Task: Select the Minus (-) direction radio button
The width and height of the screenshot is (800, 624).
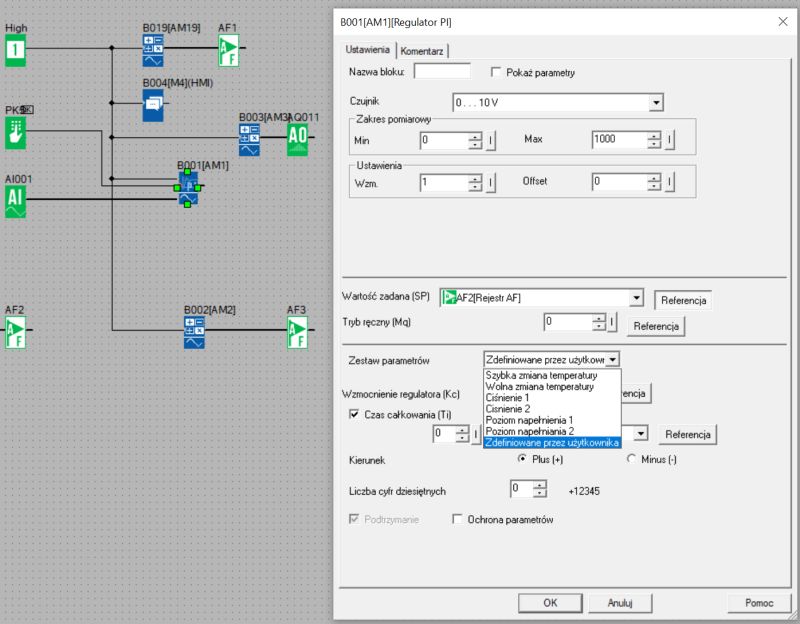Action: click(x=631, y=459)
